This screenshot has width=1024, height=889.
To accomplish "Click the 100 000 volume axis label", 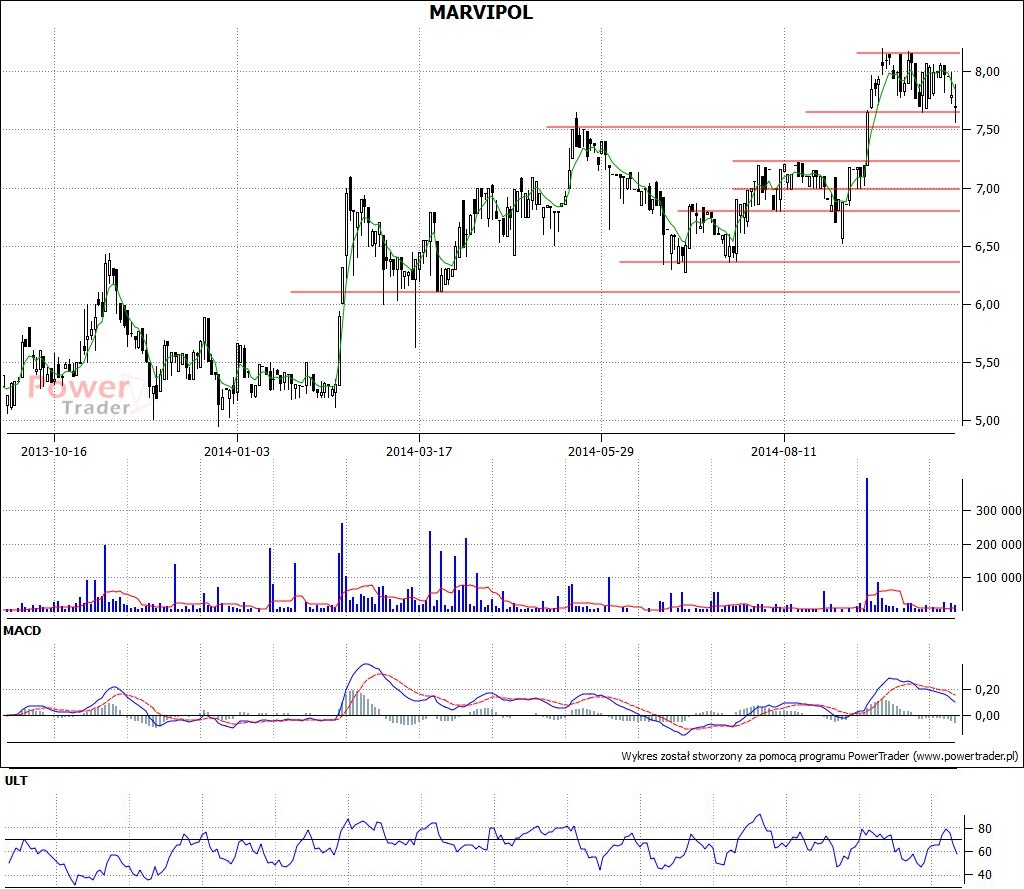I will [x=999, y=578].
